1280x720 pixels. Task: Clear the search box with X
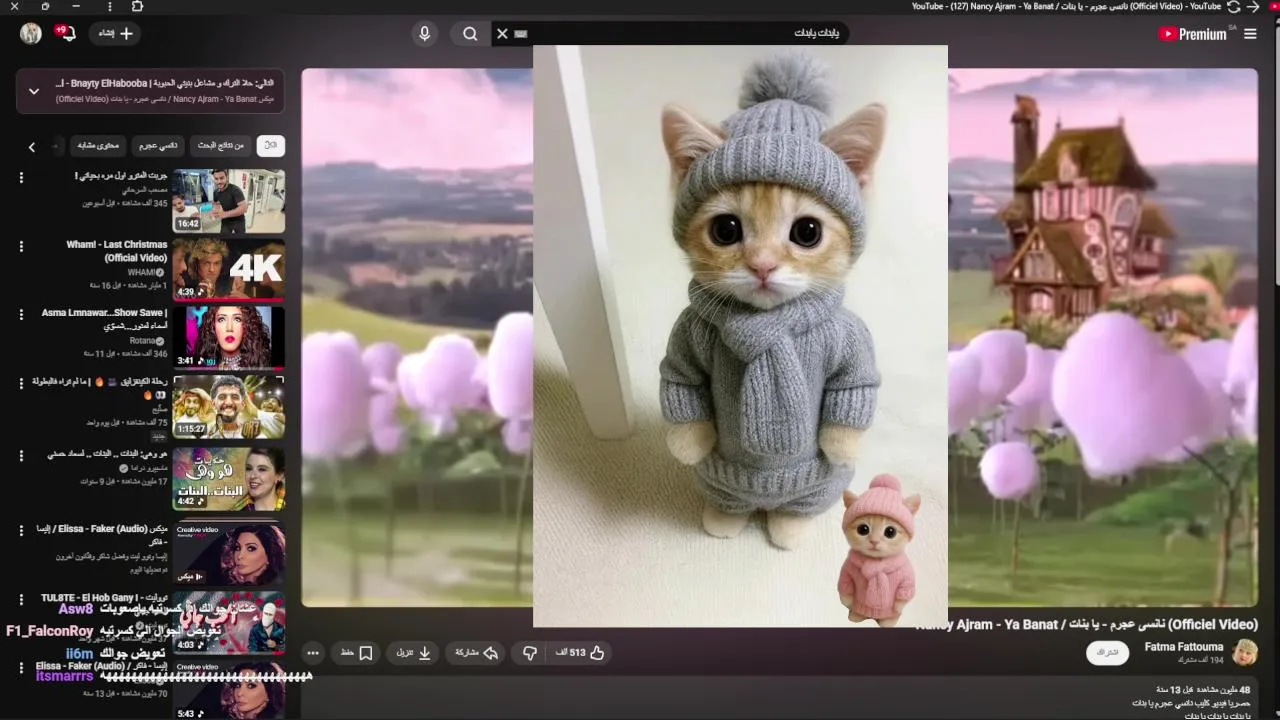pos(502,34)
